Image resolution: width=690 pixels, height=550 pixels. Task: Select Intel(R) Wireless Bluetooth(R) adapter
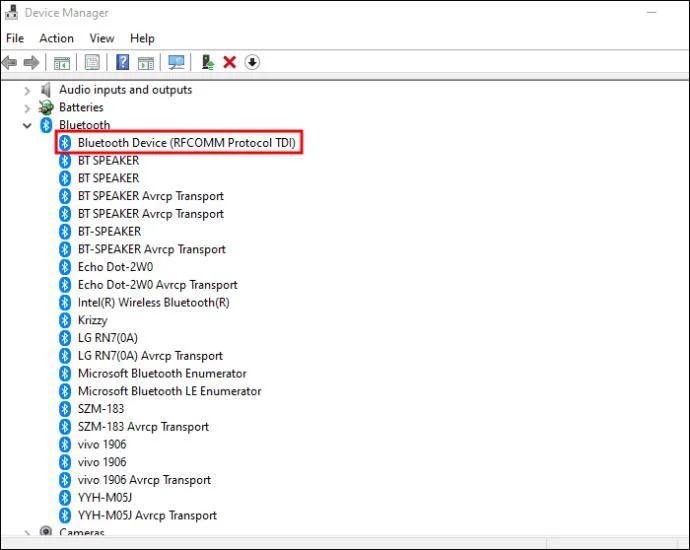(x=154, y=302)
